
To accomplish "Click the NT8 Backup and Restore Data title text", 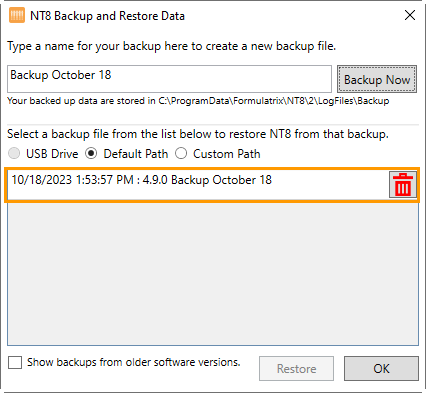I will [107, 16].
